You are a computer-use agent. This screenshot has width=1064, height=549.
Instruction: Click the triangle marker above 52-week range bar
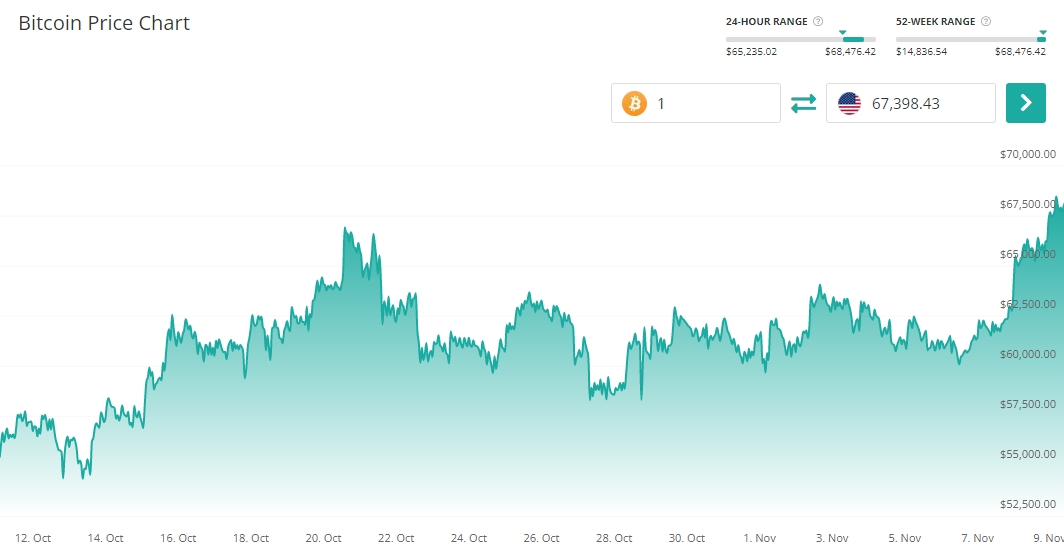click(1042, 32)
